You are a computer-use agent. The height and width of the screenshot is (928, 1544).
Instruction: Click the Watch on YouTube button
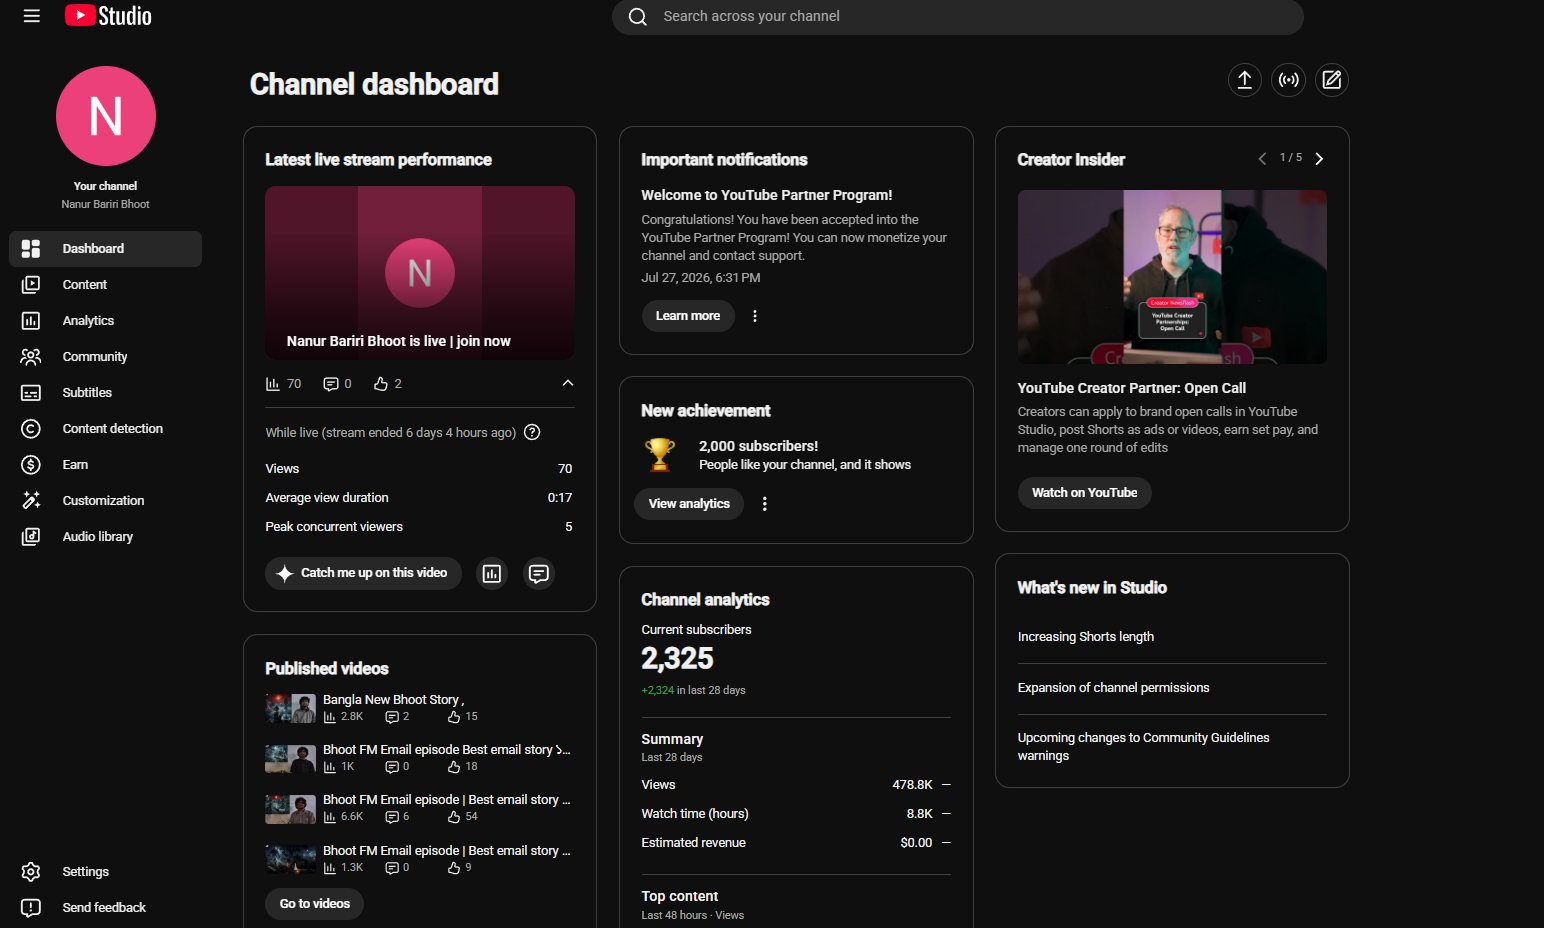click(x=1085, y=493)
